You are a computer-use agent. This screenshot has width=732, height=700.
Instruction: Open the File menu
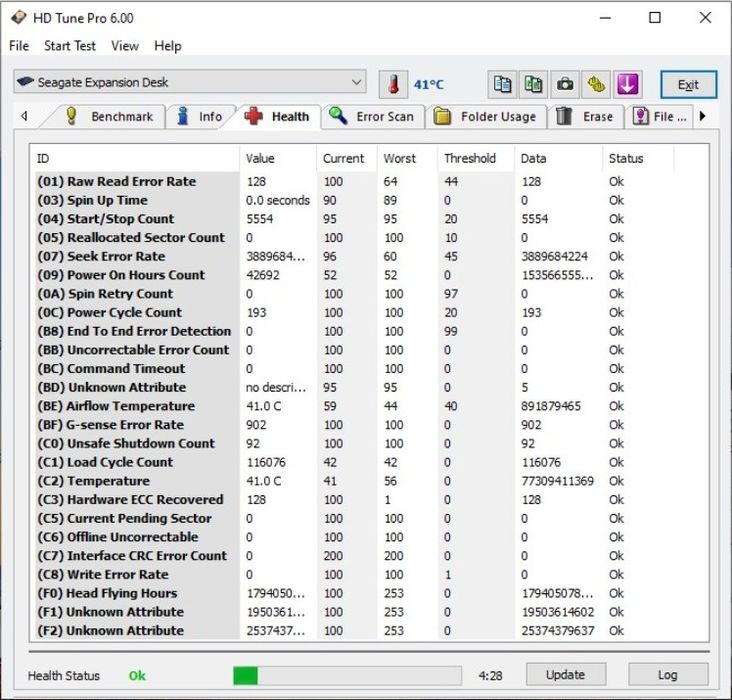[x=19, y=46]
